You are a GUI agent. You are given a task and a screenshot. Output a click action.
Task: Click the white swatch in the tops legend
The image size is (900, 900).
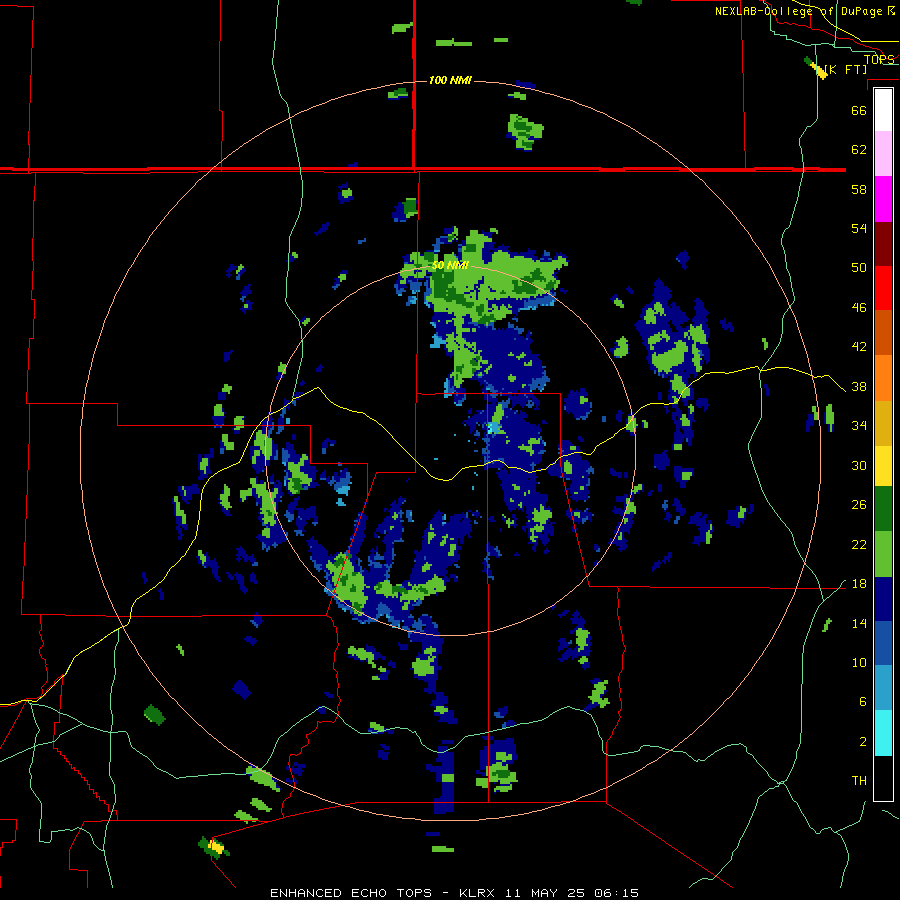(883, 110)
